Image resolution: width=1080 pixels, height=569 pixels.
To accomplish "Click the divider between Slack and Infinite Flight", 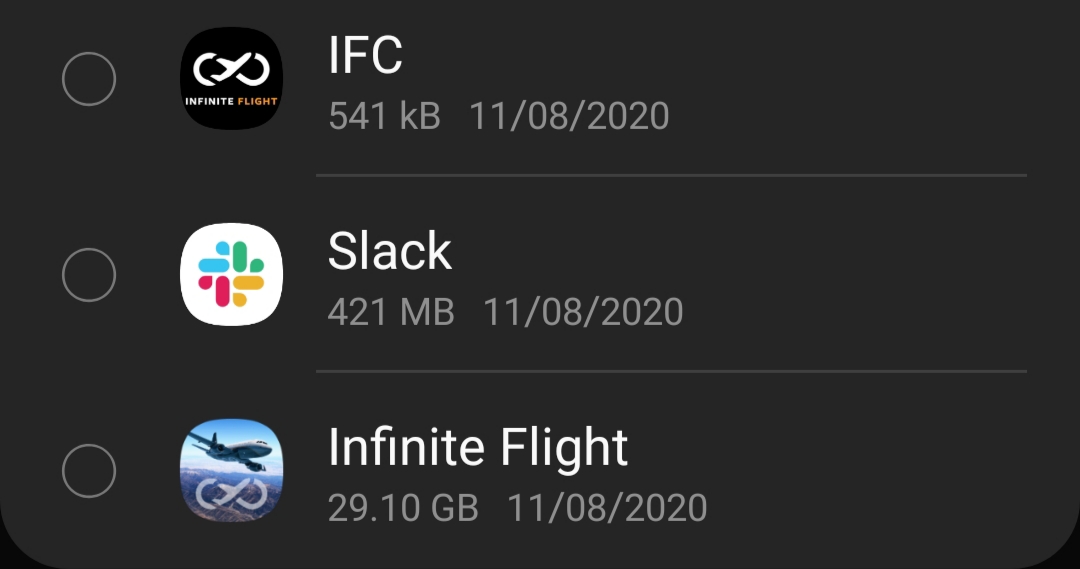I will tap(670, 371).
